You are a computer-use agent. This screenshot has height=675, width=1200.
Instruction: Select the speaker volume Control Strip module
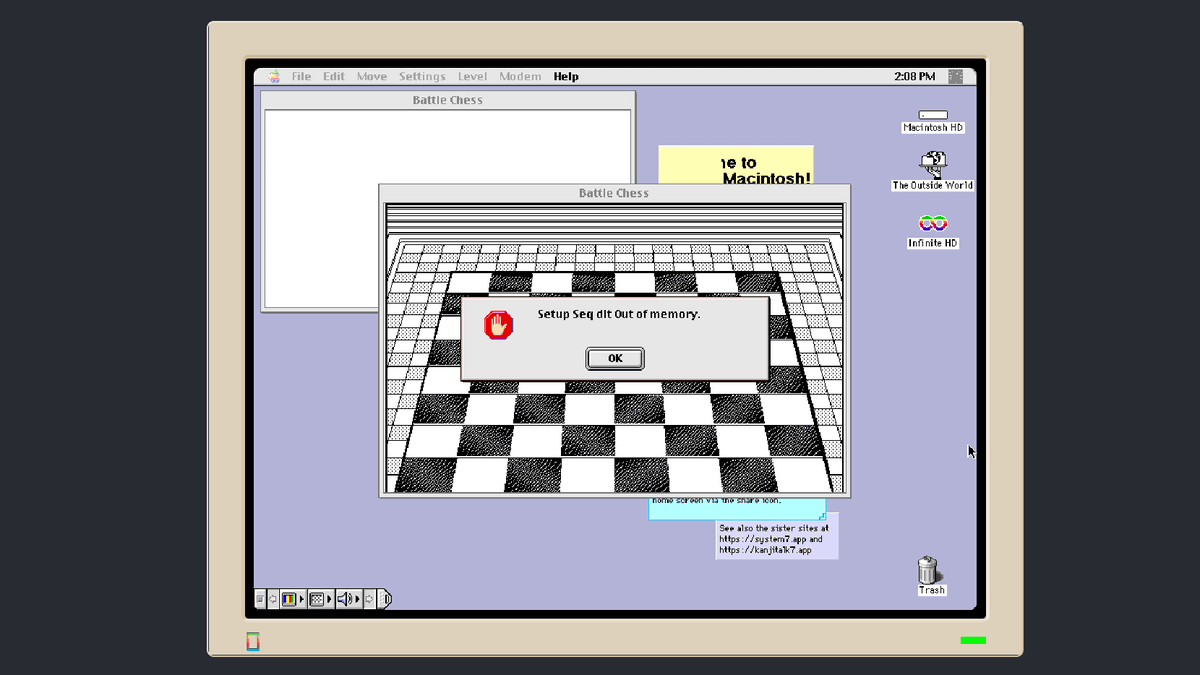pyautogui.click(x=343, y=598)
